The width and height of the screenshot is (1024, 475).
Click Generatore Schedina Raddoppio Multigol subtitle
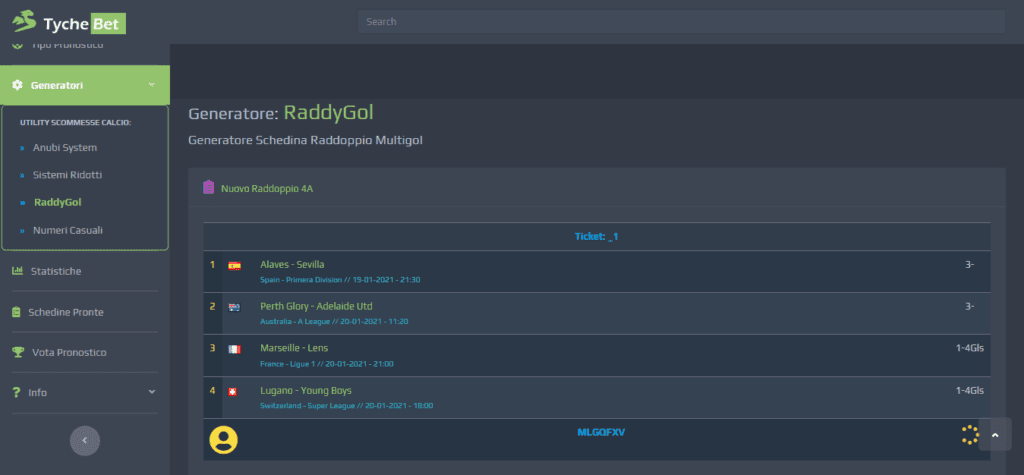tap(305, 140)
